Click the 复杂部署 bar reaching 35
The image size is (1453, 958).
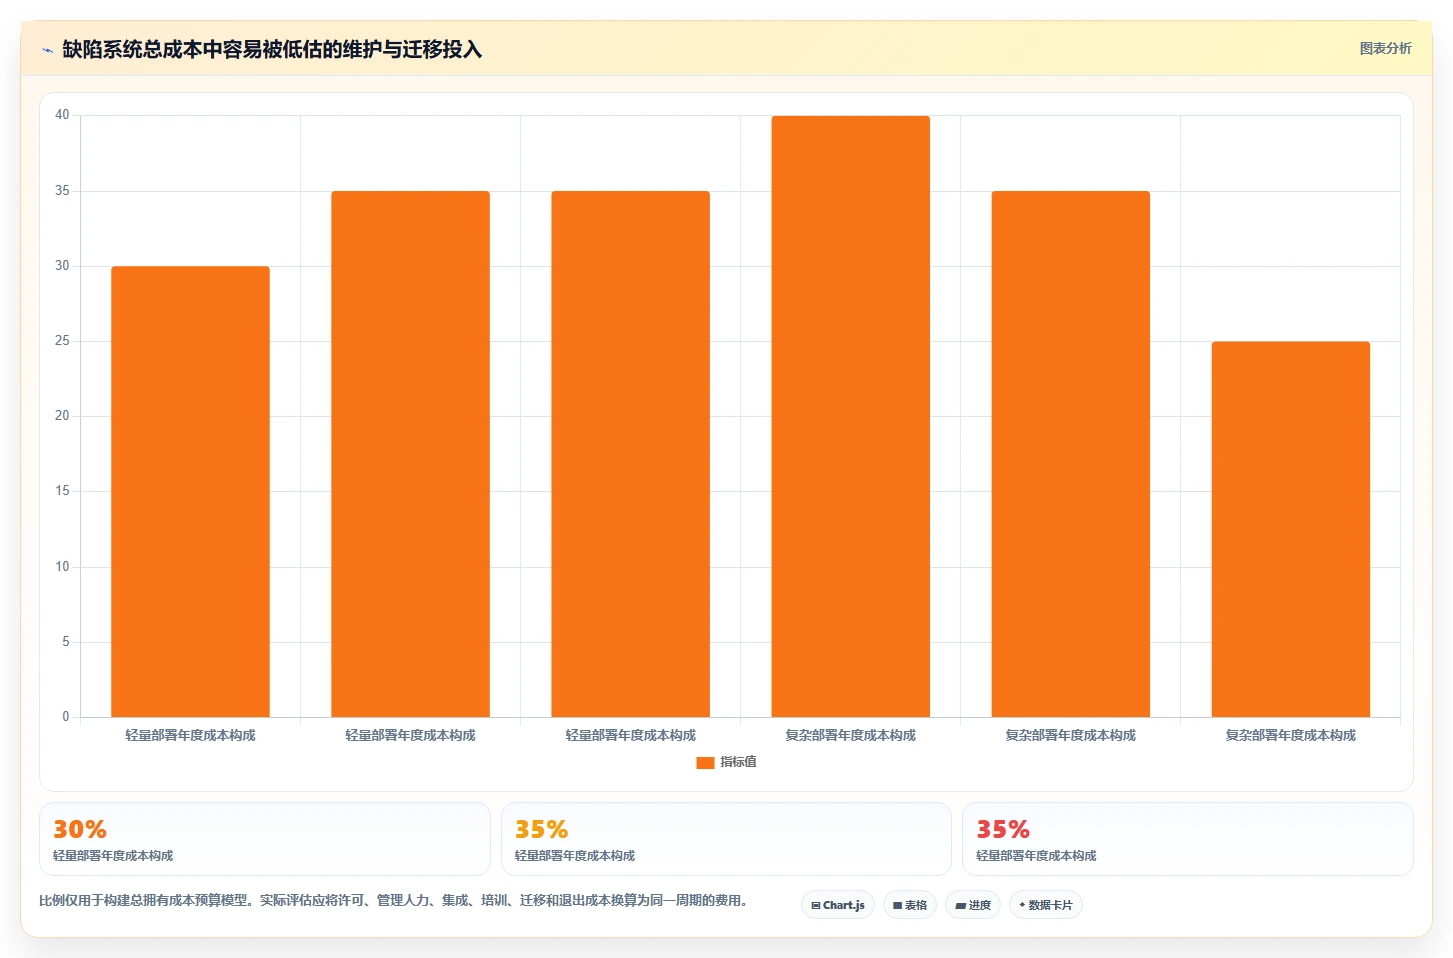coord(1071,454)
